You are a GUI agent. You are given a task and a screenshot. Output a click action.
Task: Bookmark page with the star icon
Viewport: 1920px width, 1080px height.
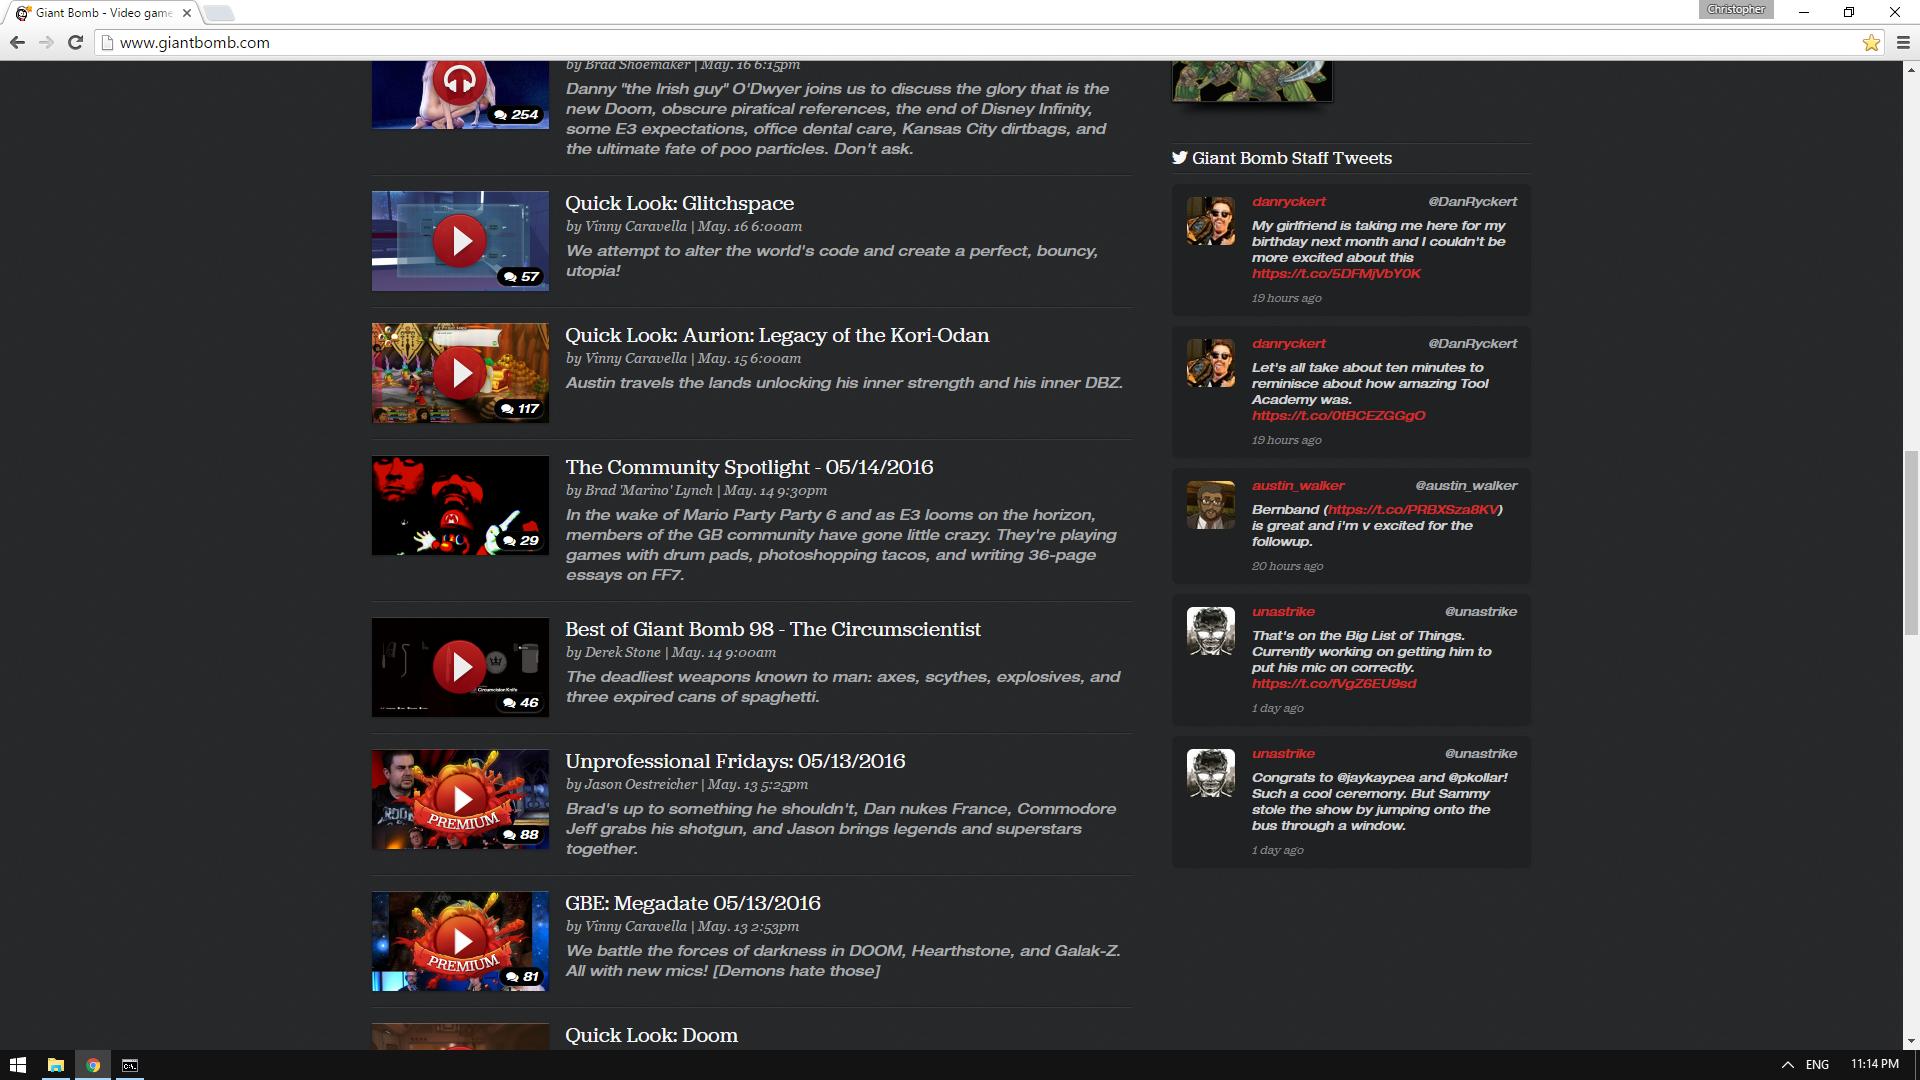click(1871, 42)
